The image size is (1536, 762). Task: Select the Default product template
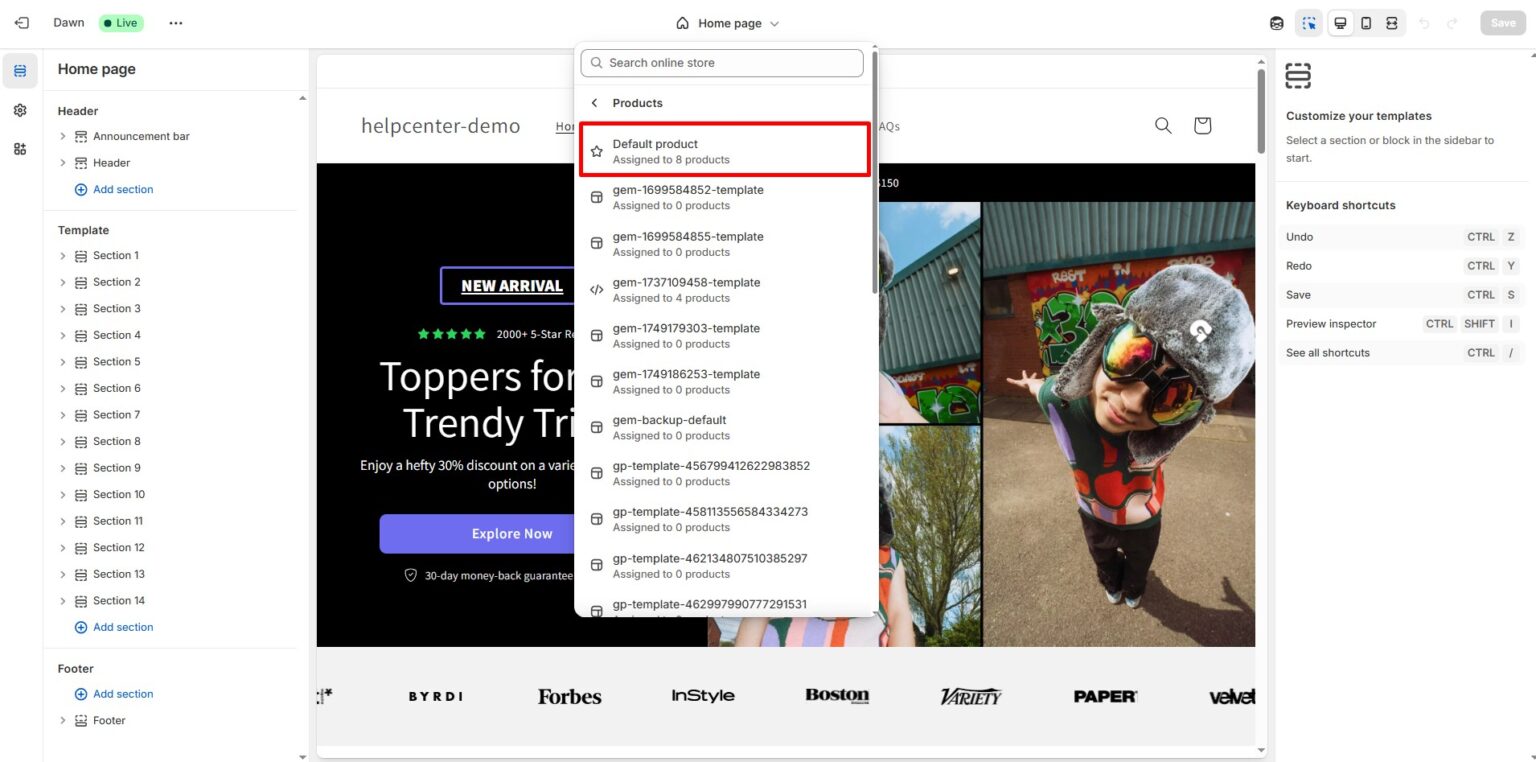click(725, 151)
